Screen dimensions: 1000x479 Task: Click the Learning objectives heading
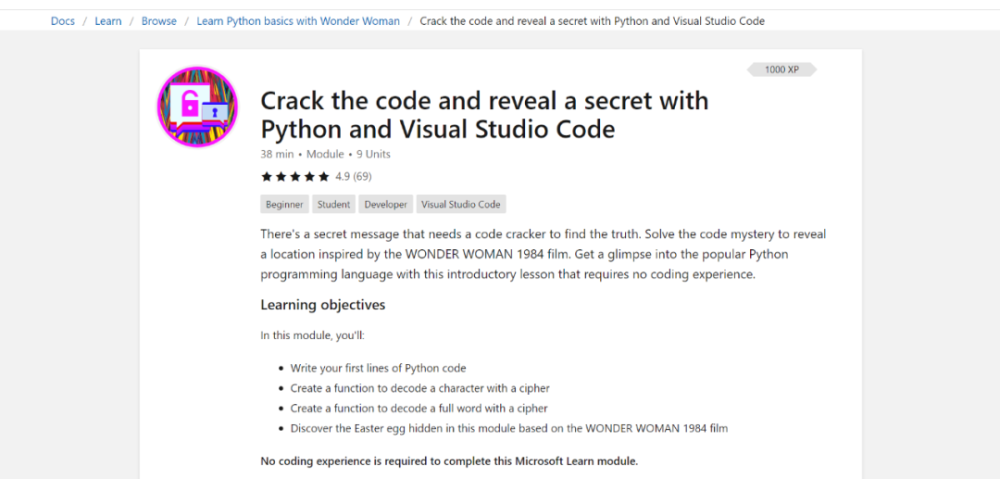coord(323,305)
